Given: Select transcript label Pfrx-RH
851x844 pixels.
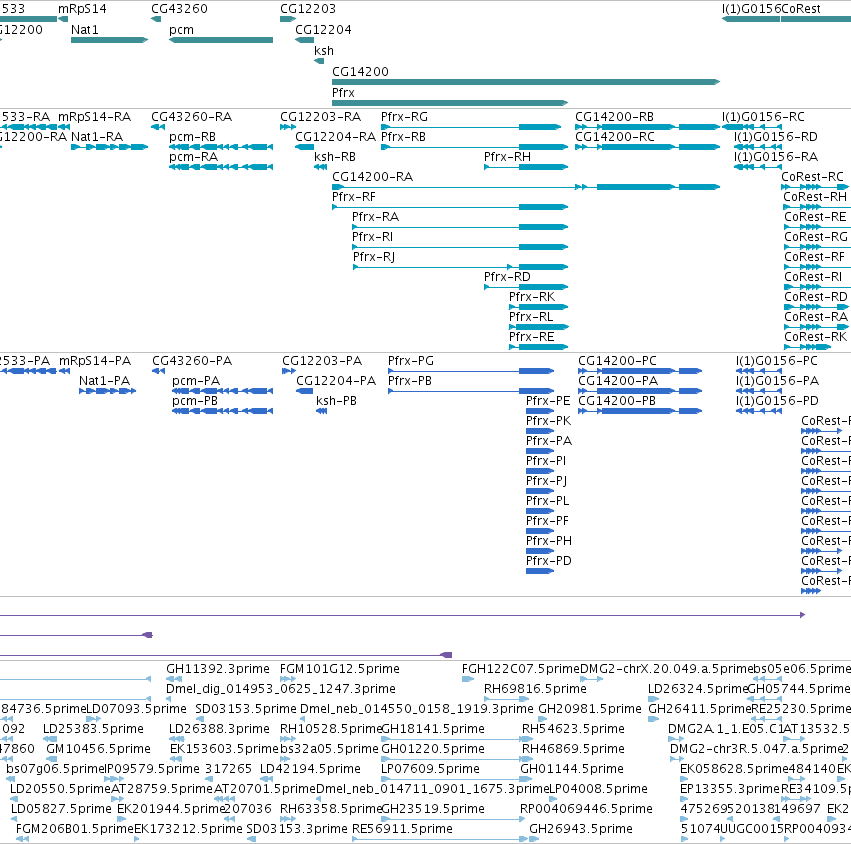Looking at the screenshot, I should coord(507,157).
